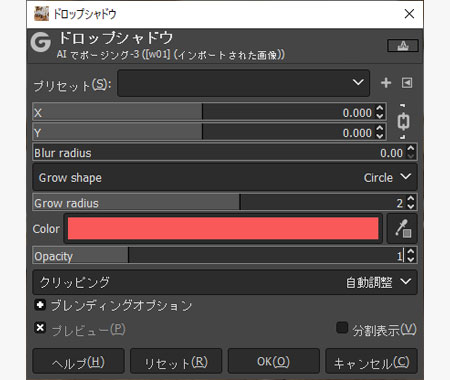This screenshot has width=450, height=380.
Task: Click the Opacity value field
Action: (400, 256)
